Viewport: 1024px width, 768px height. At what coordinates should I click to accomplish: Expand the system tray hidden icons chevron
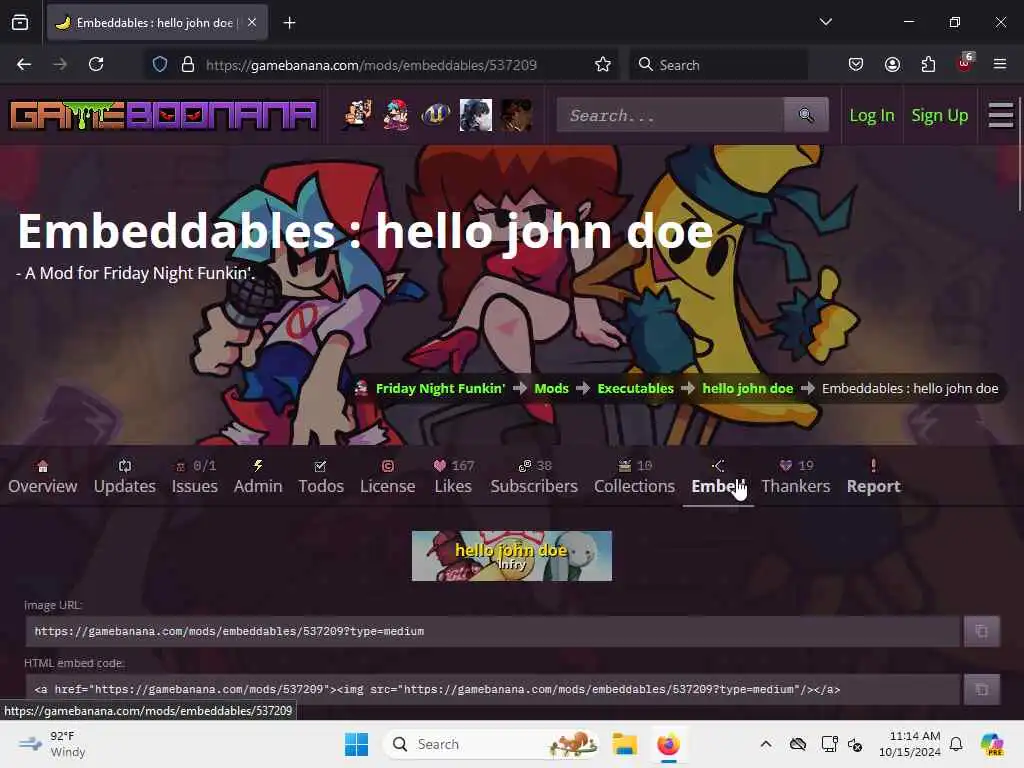pyautogui.click(x=766, y=744)
